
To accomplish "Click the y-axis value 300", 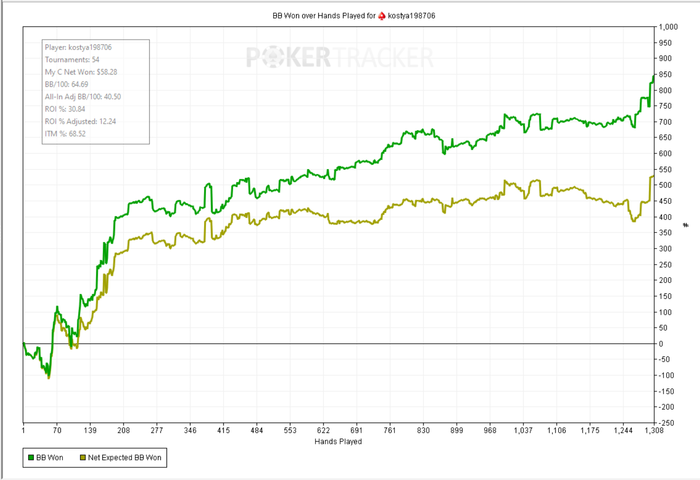I will click(x=665, y=249).
